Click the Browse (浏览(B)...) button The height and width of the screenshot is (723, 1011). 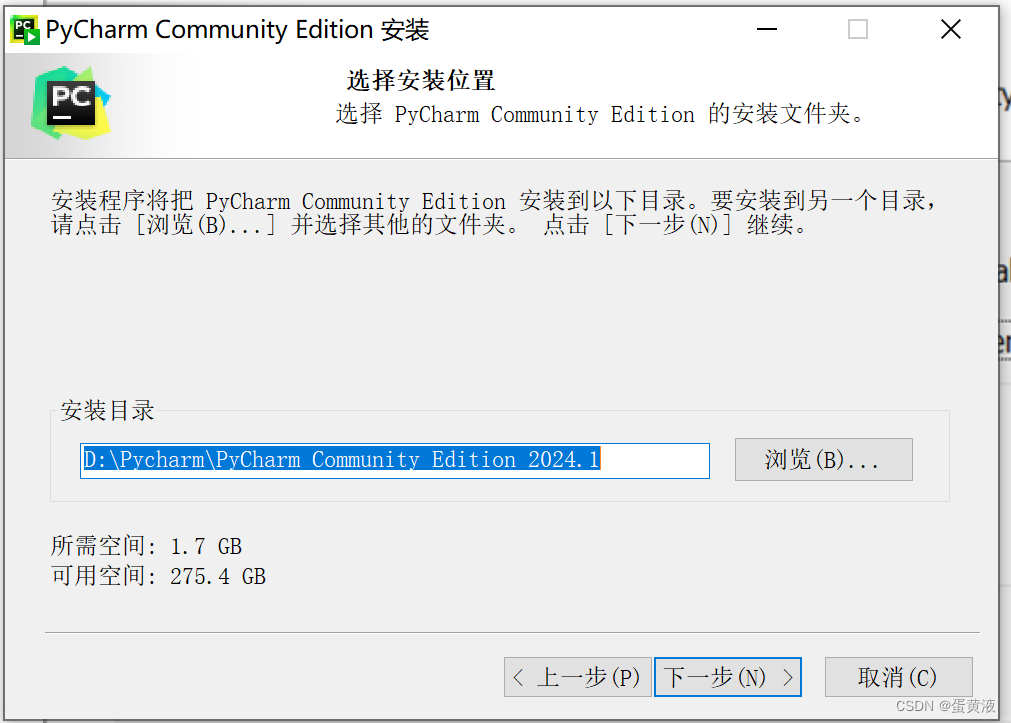tap(823, 459)
